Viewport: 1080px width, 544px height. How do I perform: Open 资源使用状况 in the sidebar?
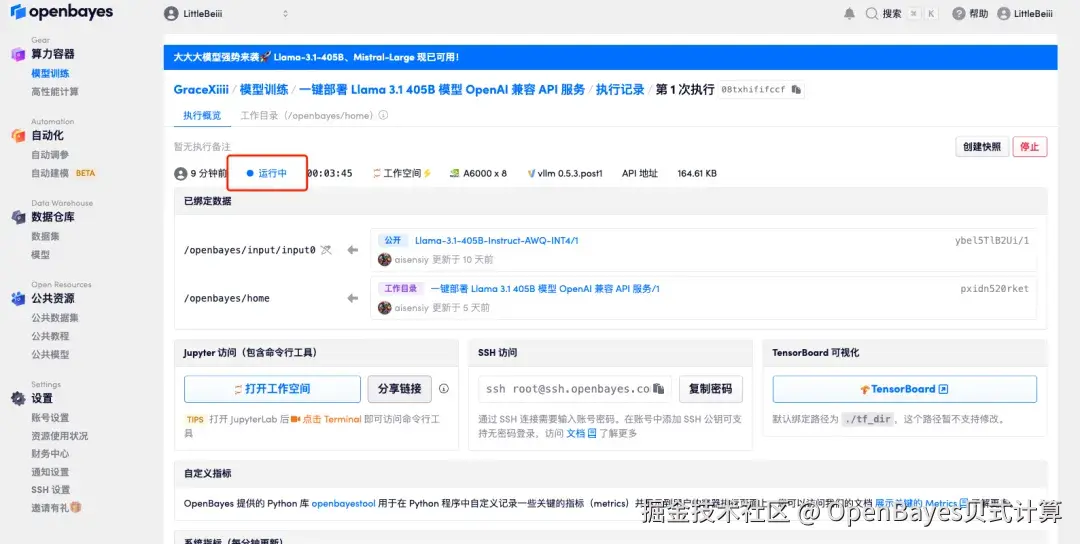[60, 436]
